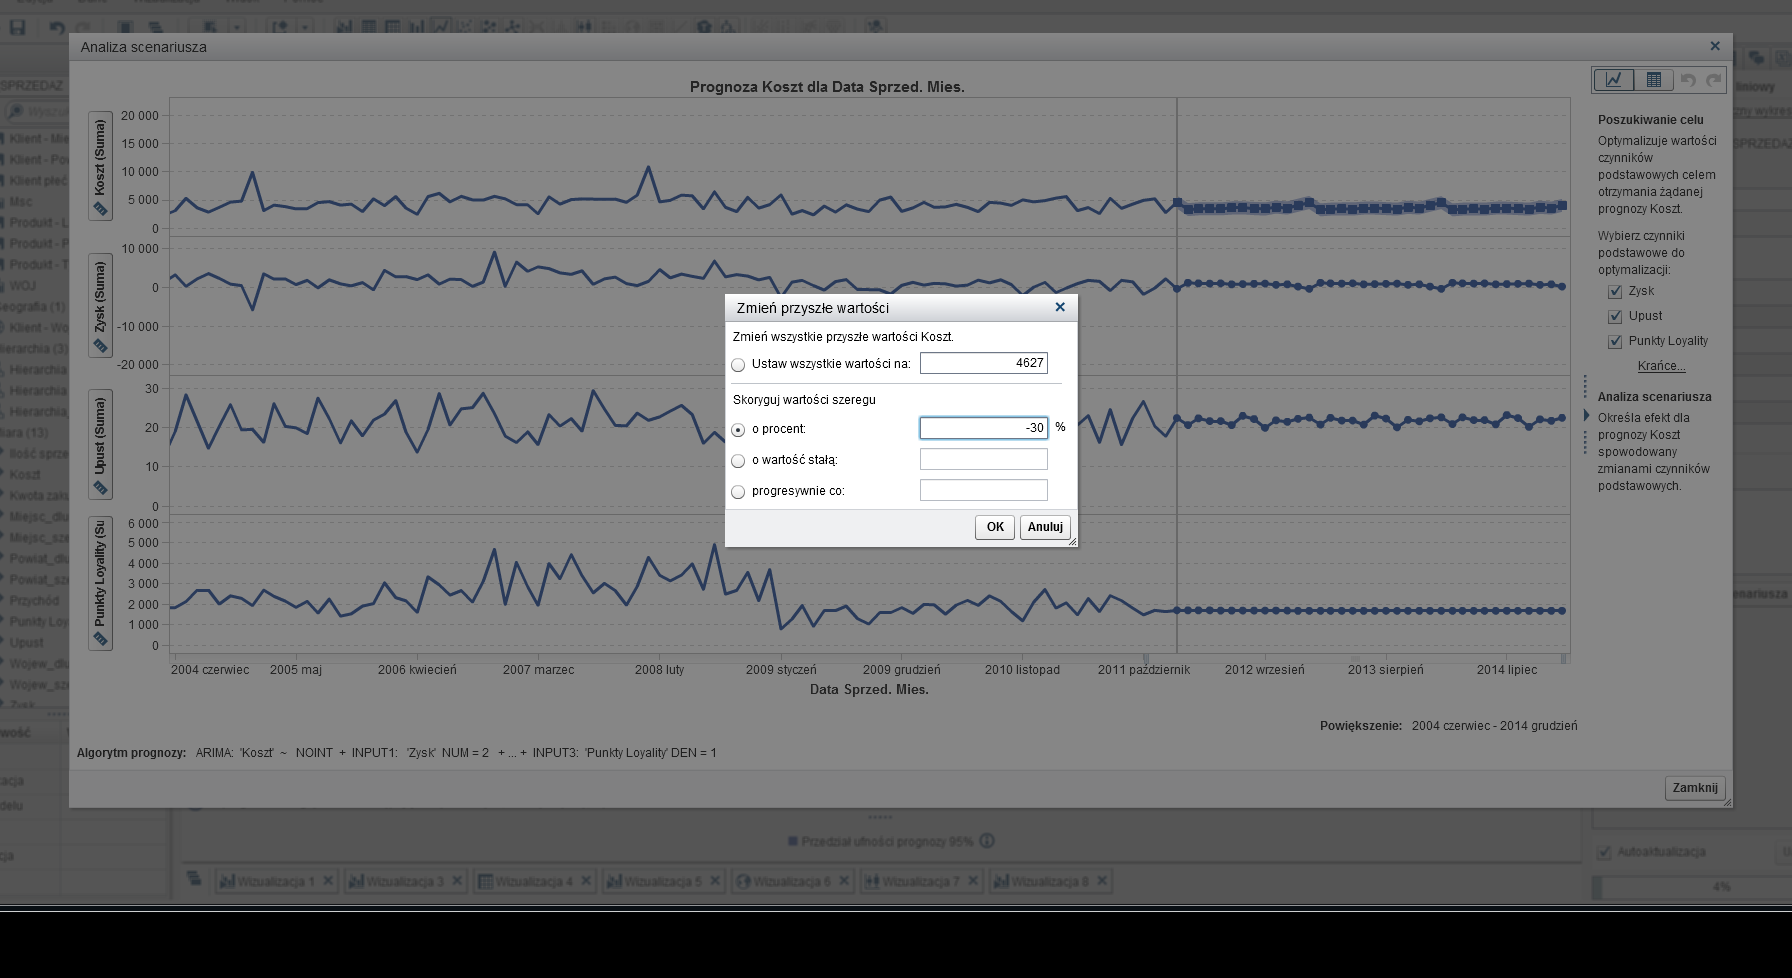Click the '2009 styczeń' axis label
Screen dimensions: 1792x978
point(781,670)
